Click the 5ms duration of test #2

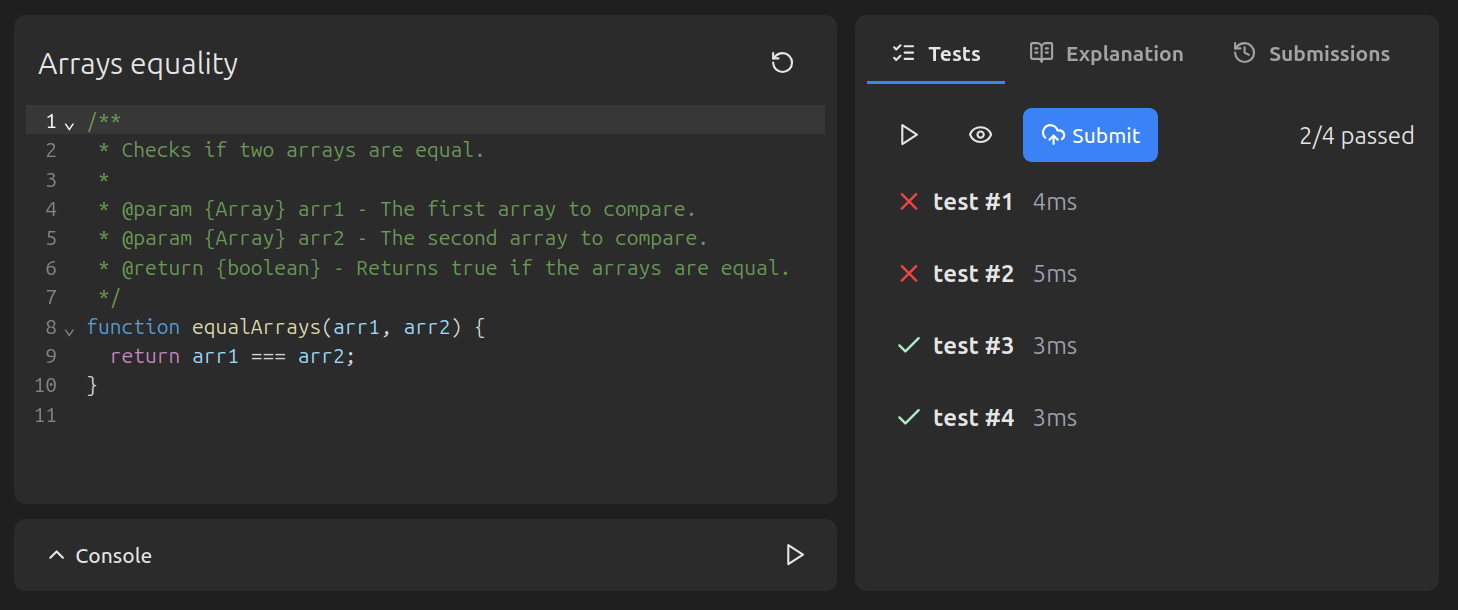tap(1055, 274)
